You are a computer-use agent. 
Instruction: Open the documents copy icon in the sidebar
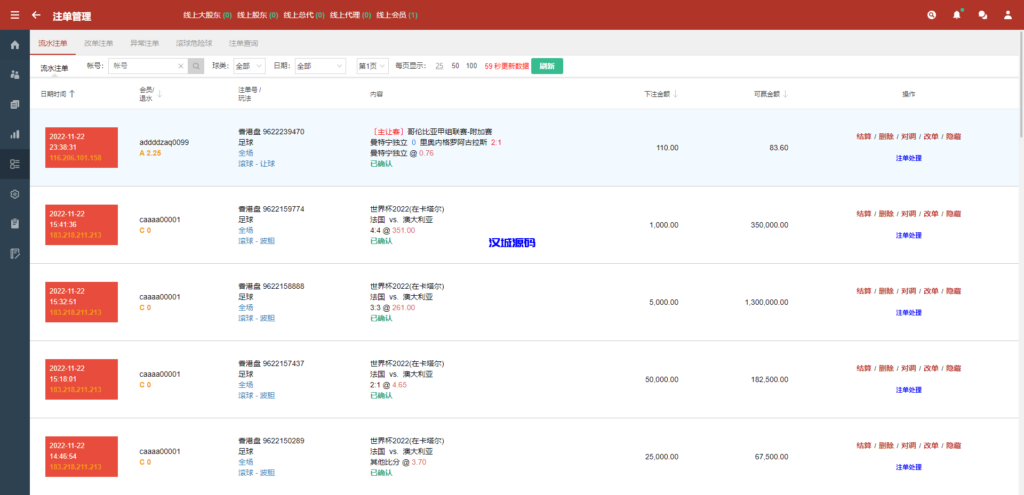click(x=15, y=104)
